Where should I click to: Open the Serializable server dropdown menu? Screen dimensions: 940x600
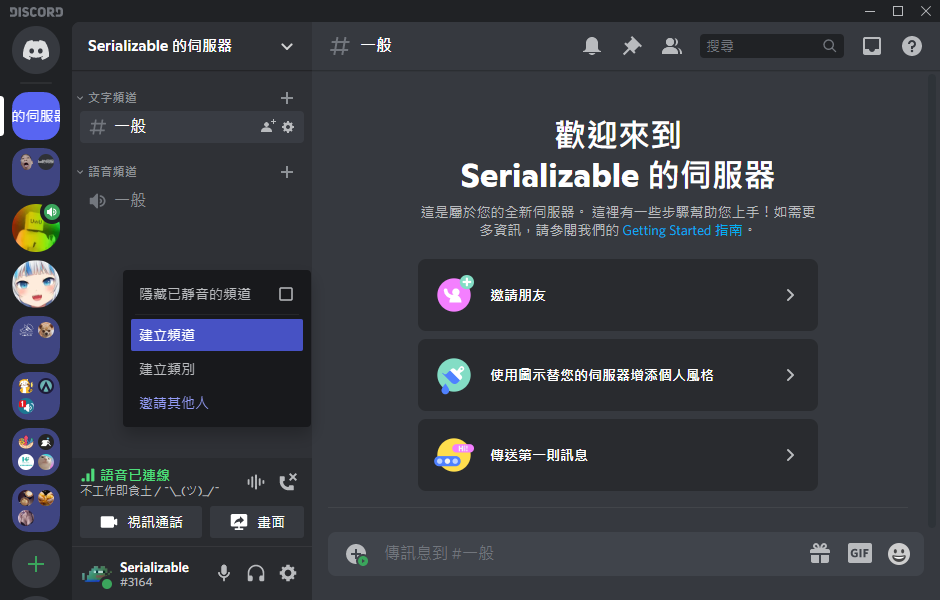click(287, 46)
